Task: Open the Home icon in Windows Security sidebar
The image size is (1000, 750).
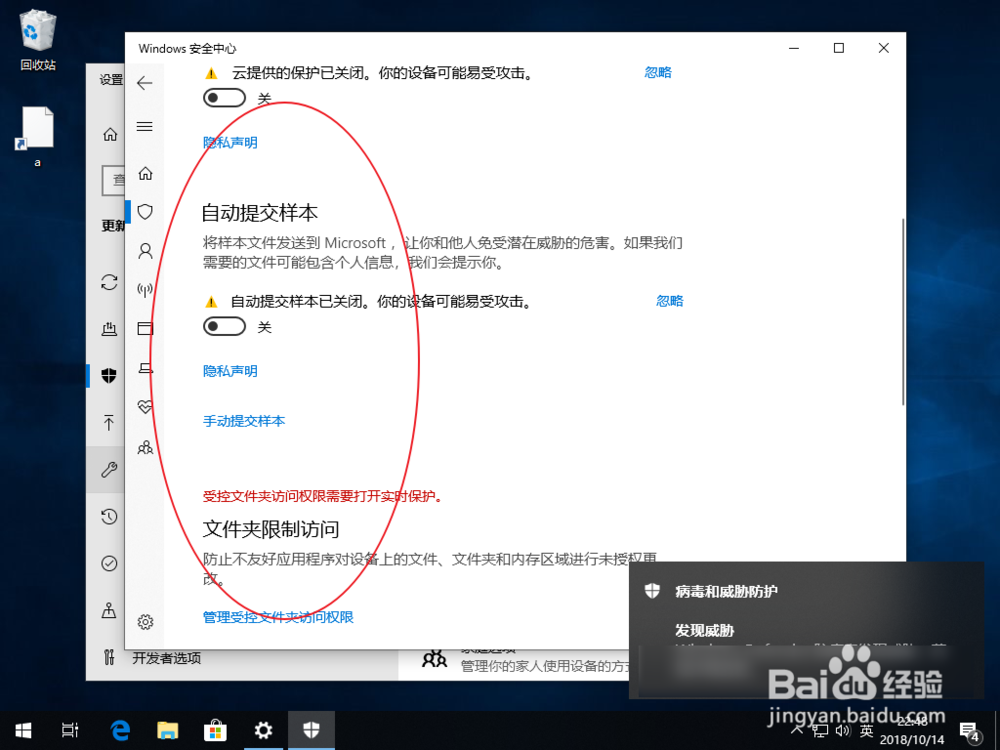Action: click(145, 173)
